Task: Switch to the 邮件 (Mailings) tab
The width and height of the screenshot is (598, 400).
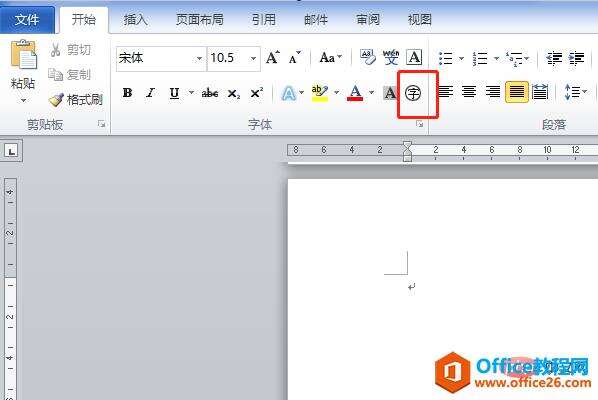Action: tap(316, 19)
